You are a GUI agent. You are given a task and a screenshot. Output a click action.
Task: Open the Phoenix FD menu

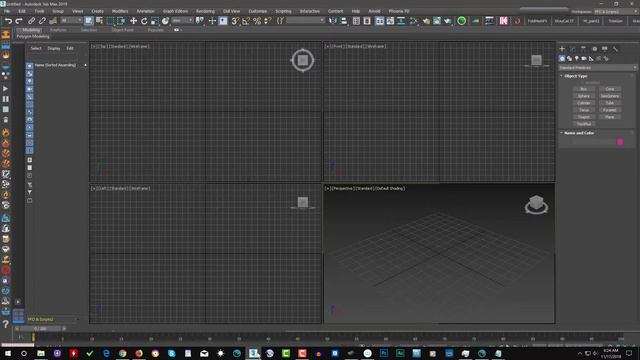pos(399,11)
